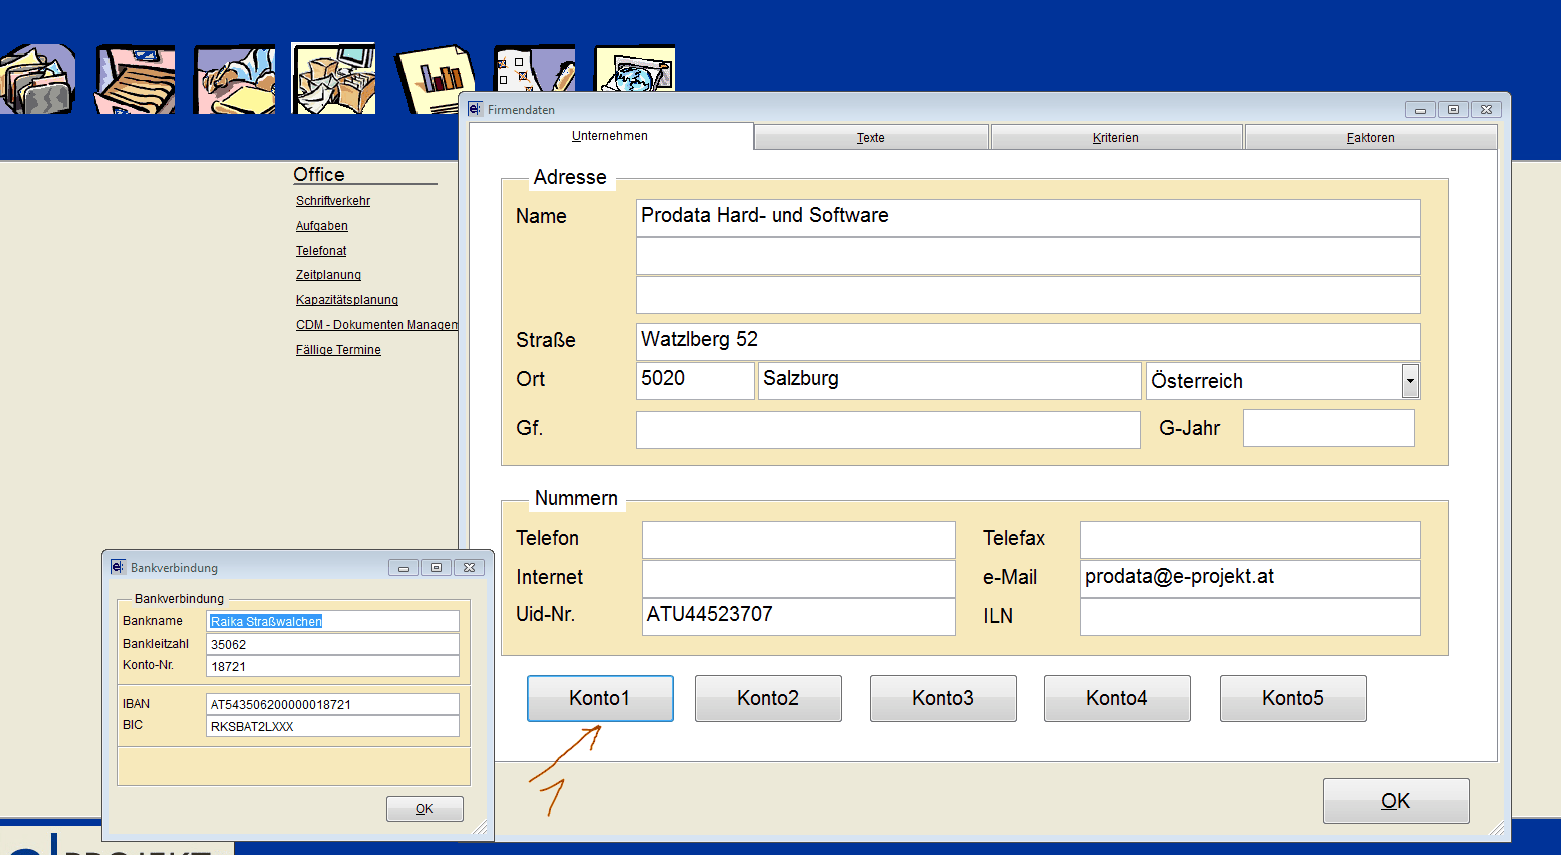Minimize the Bankverbindung window
The image size is (1561, 855).
[x=403, y=567]
